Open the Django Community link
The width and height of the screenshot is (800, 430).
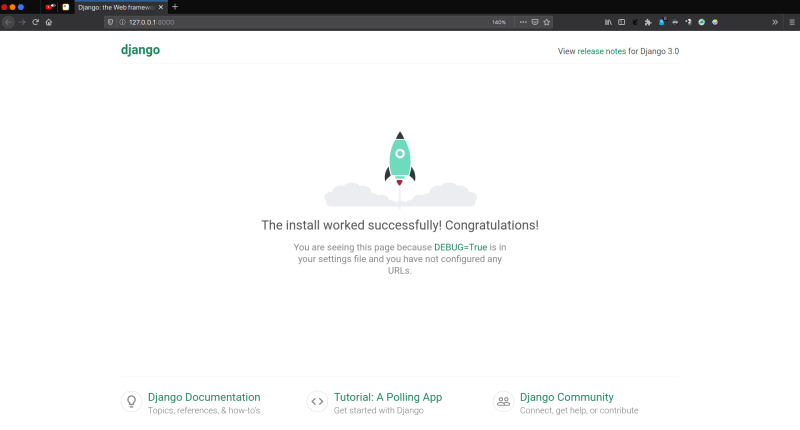tap(566, 397)
